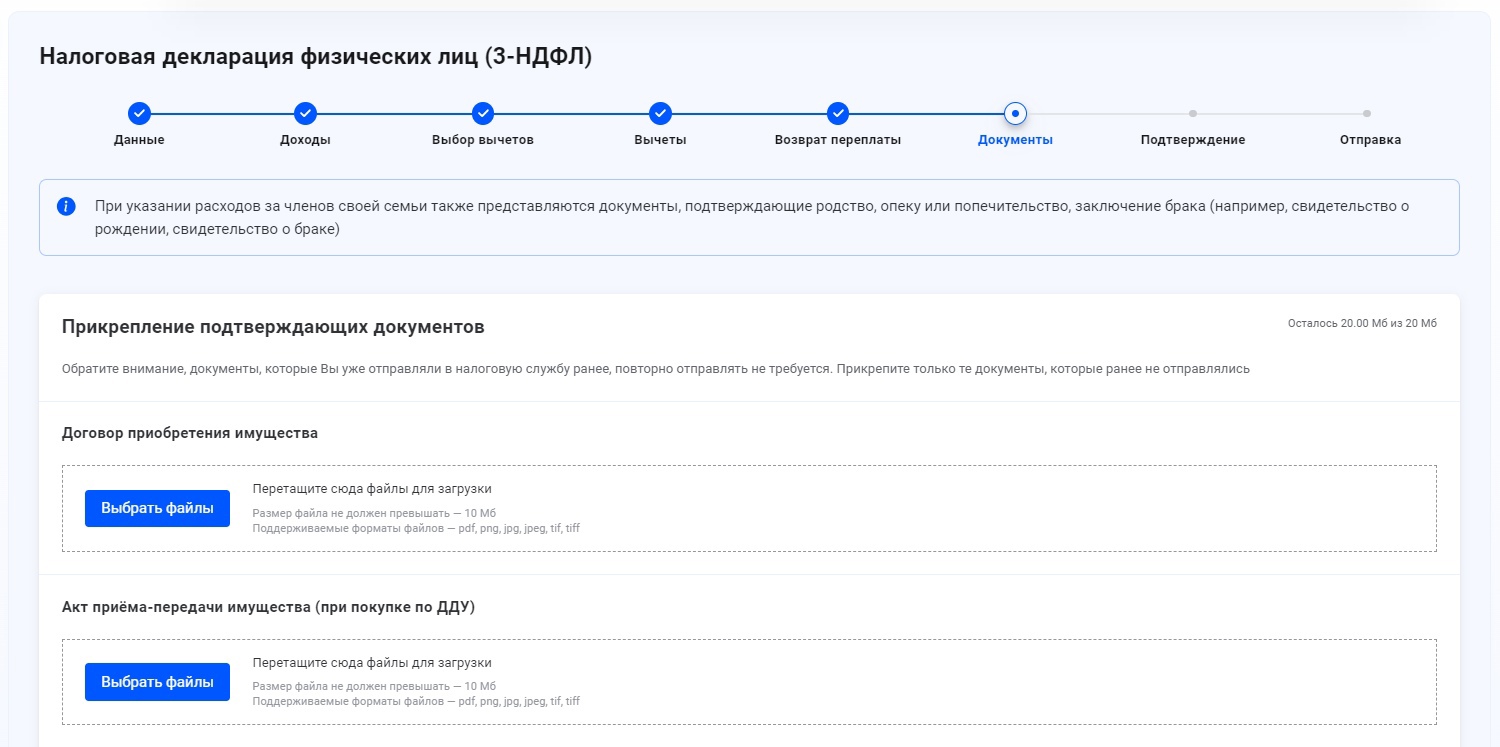Click the 10 Мб size limit under Договор
This screenshot has height=747, width=1500.
pyautogui.click(x=374, y=513)
